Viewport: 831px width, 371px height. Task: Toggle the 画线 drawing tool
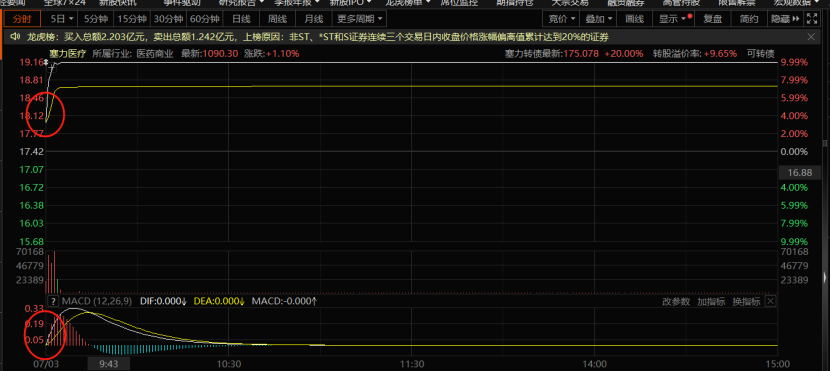click(x=634, y=20)
